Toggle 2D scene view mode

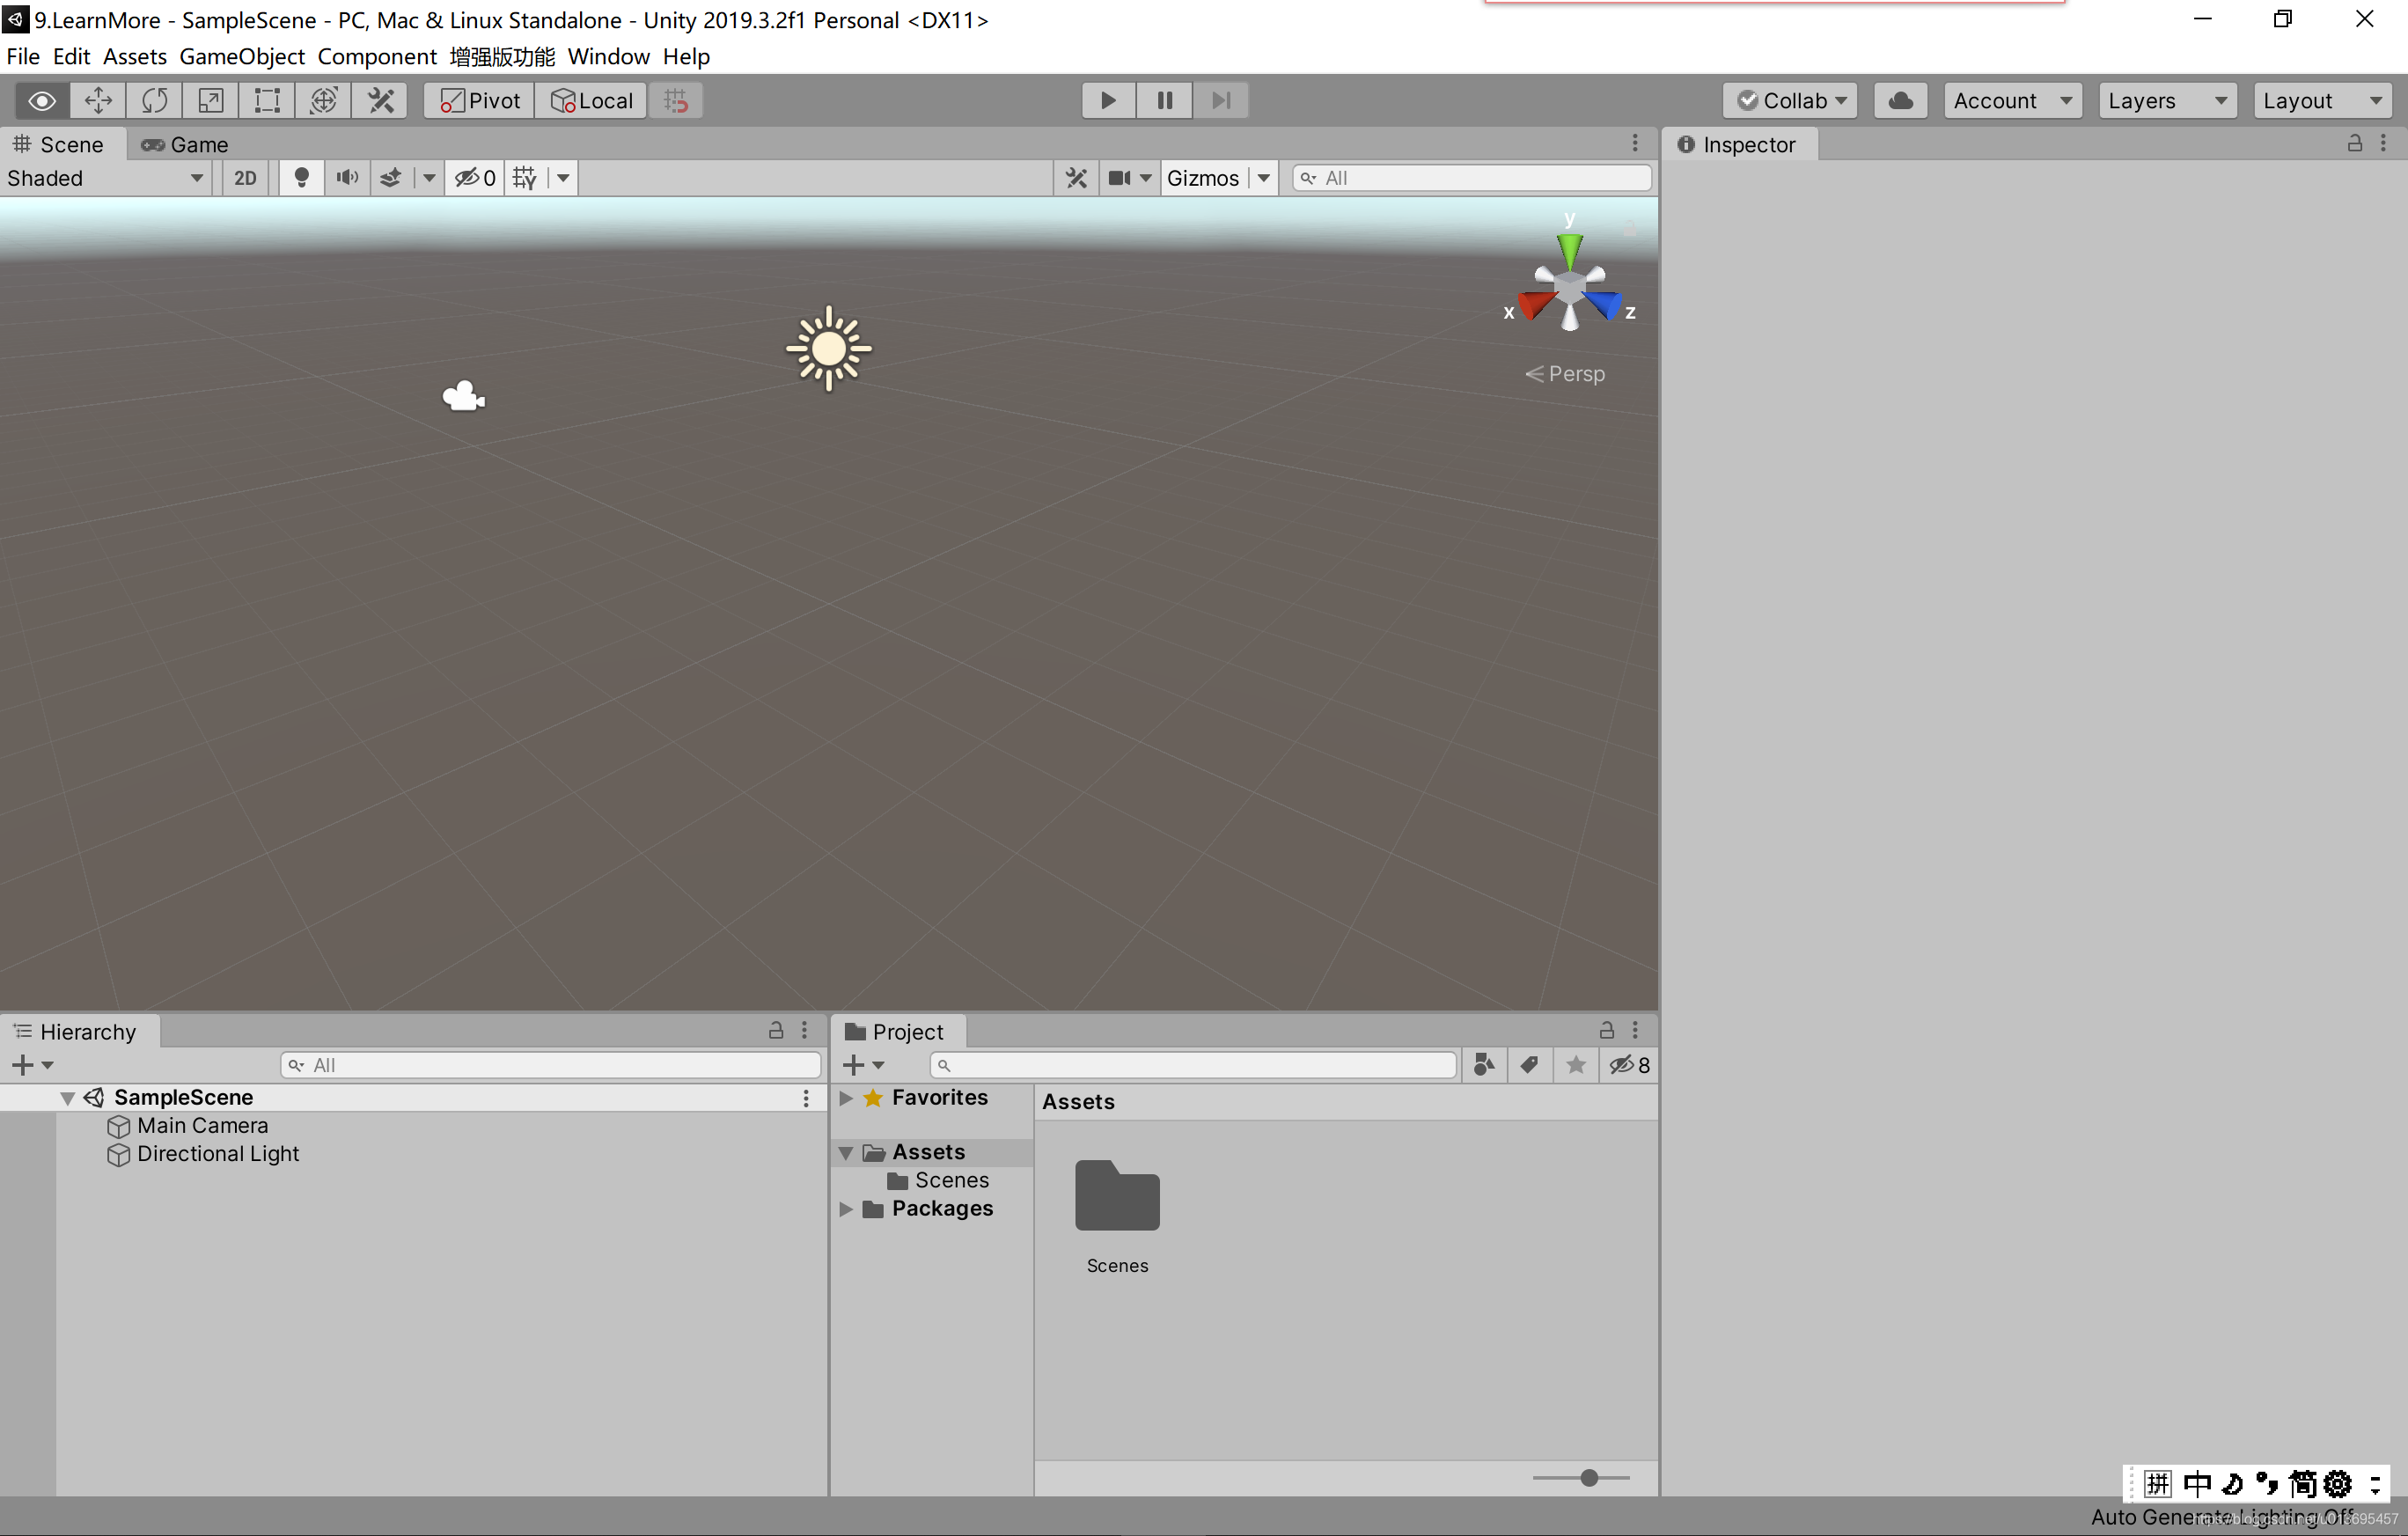(245, 178)
